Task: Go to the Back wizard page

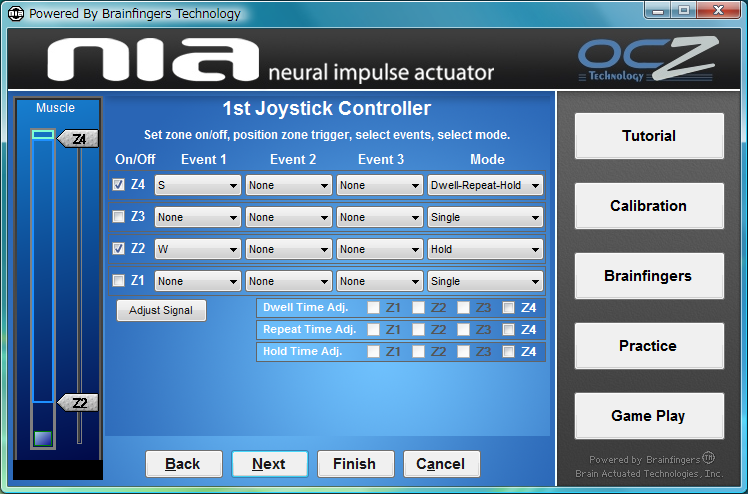Action: 184,463
